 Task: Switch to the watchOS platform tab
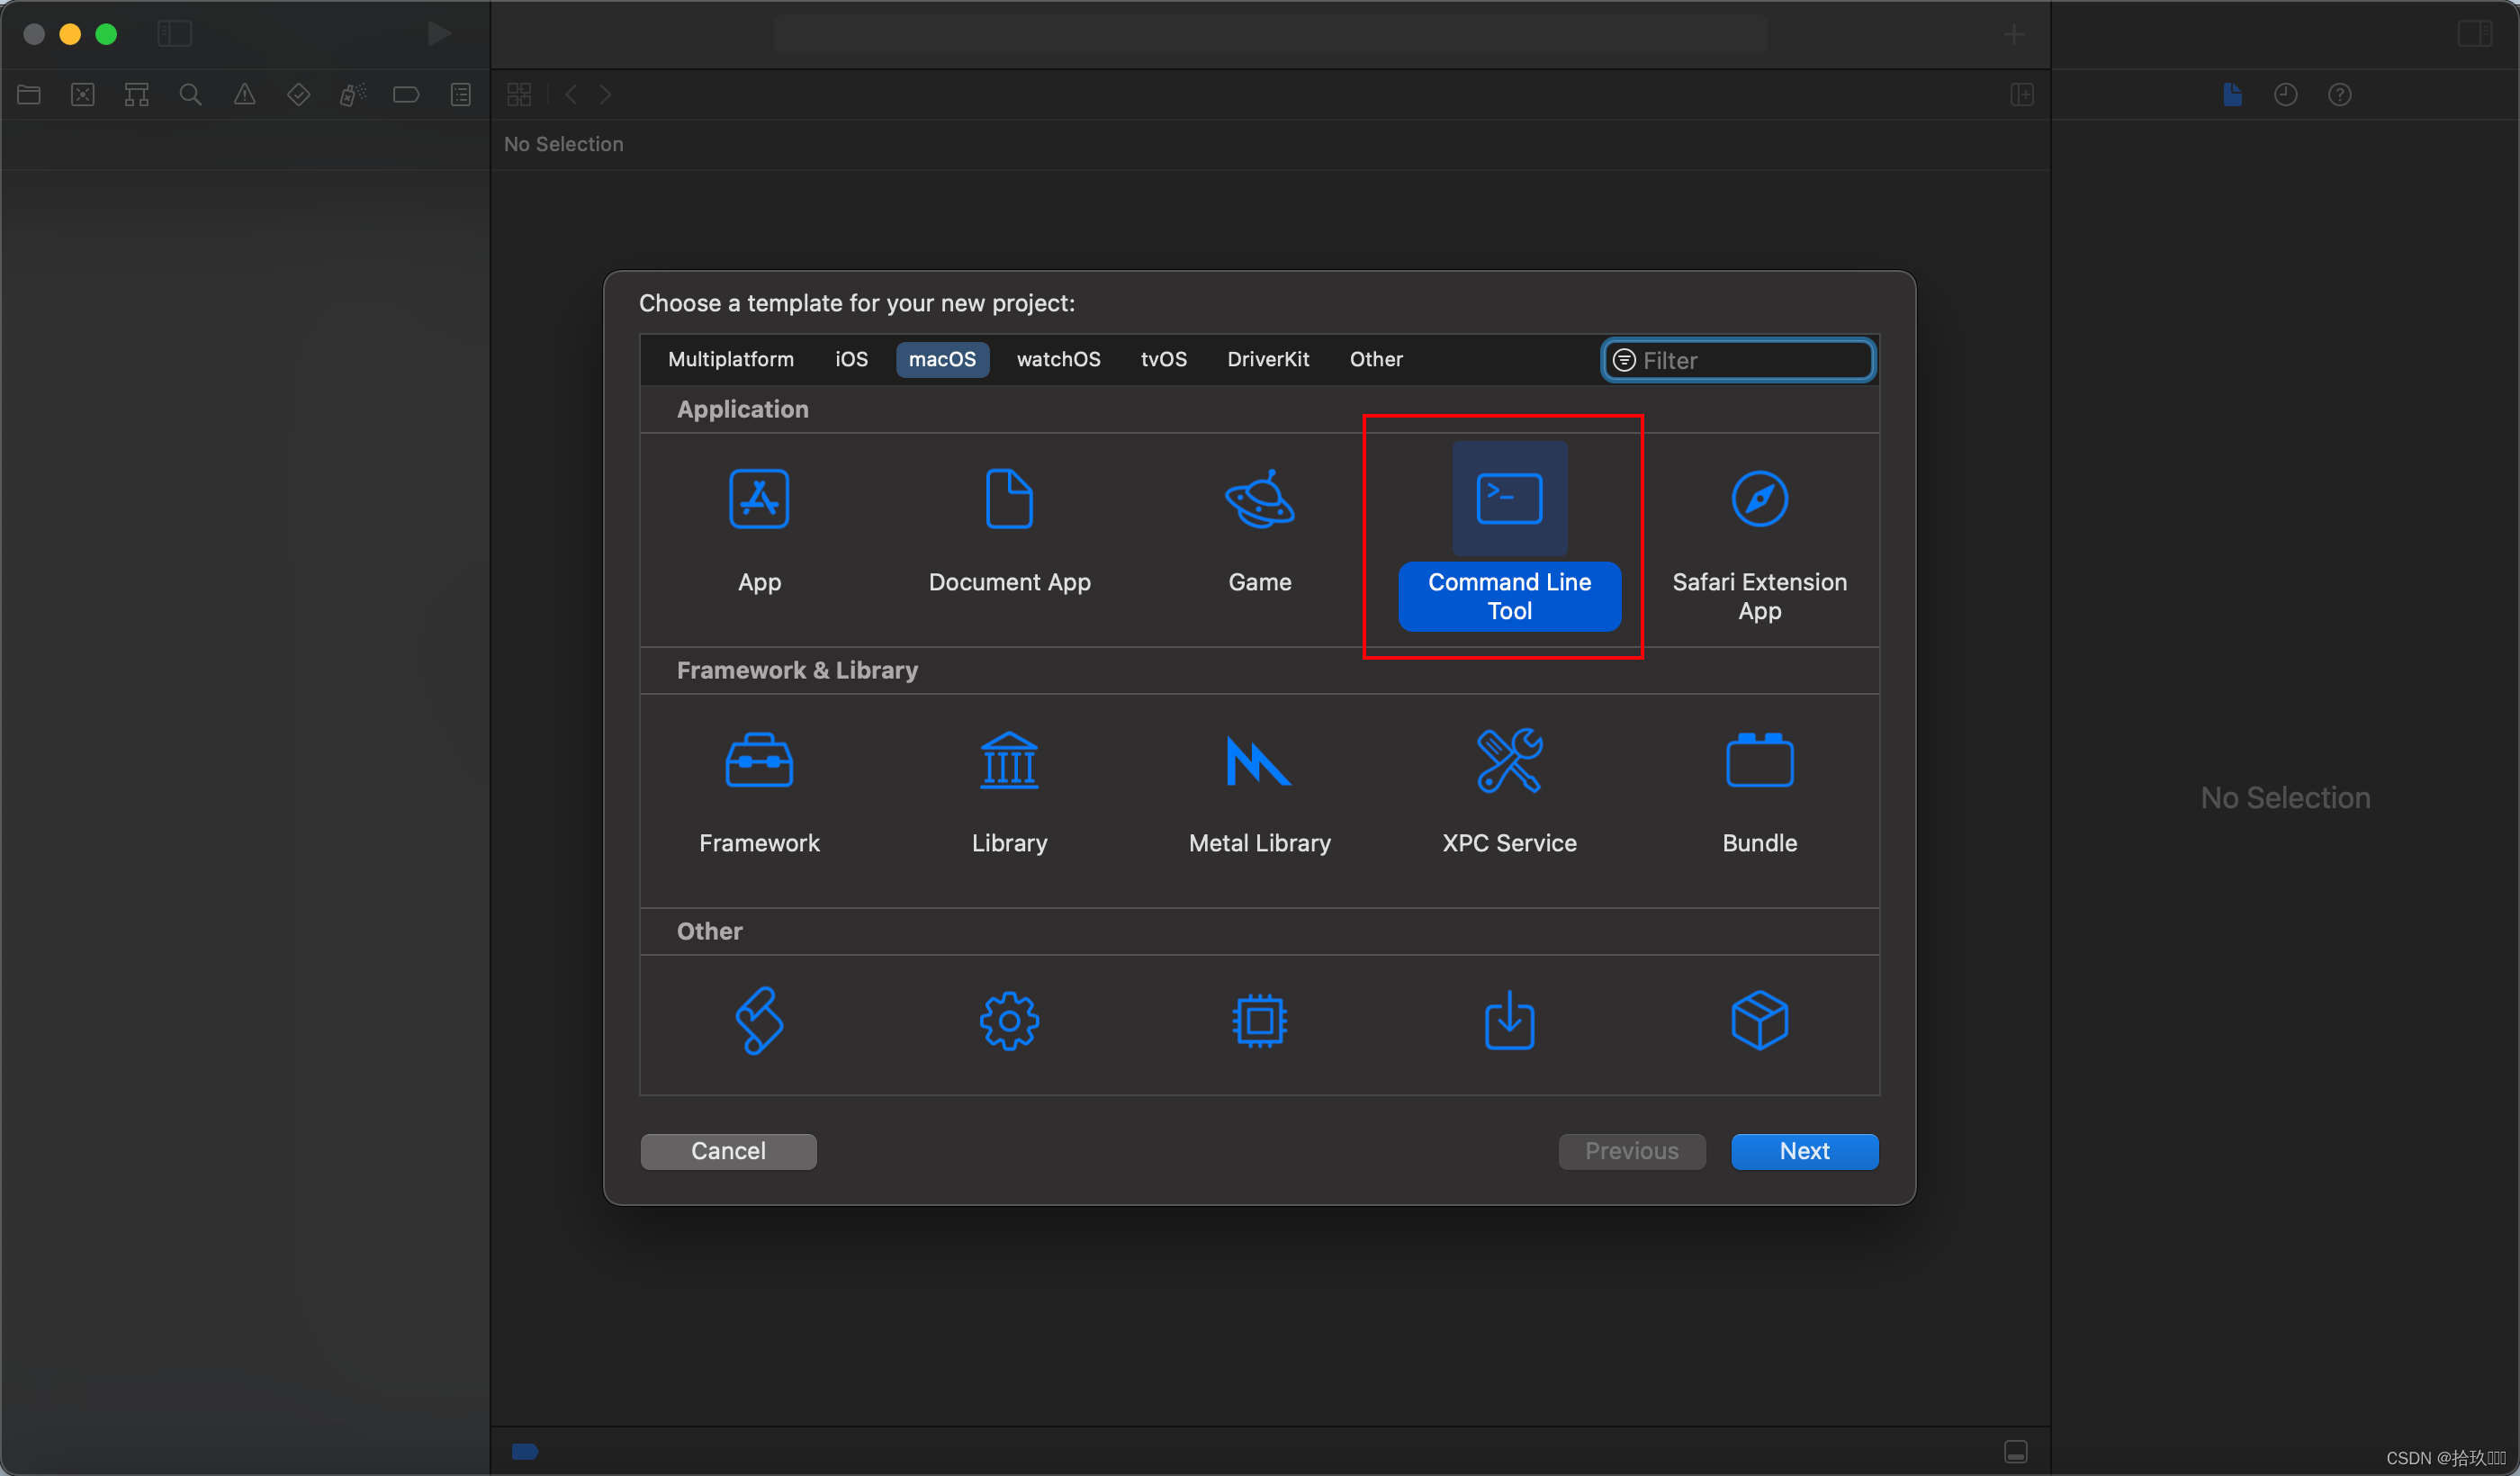1058,359
